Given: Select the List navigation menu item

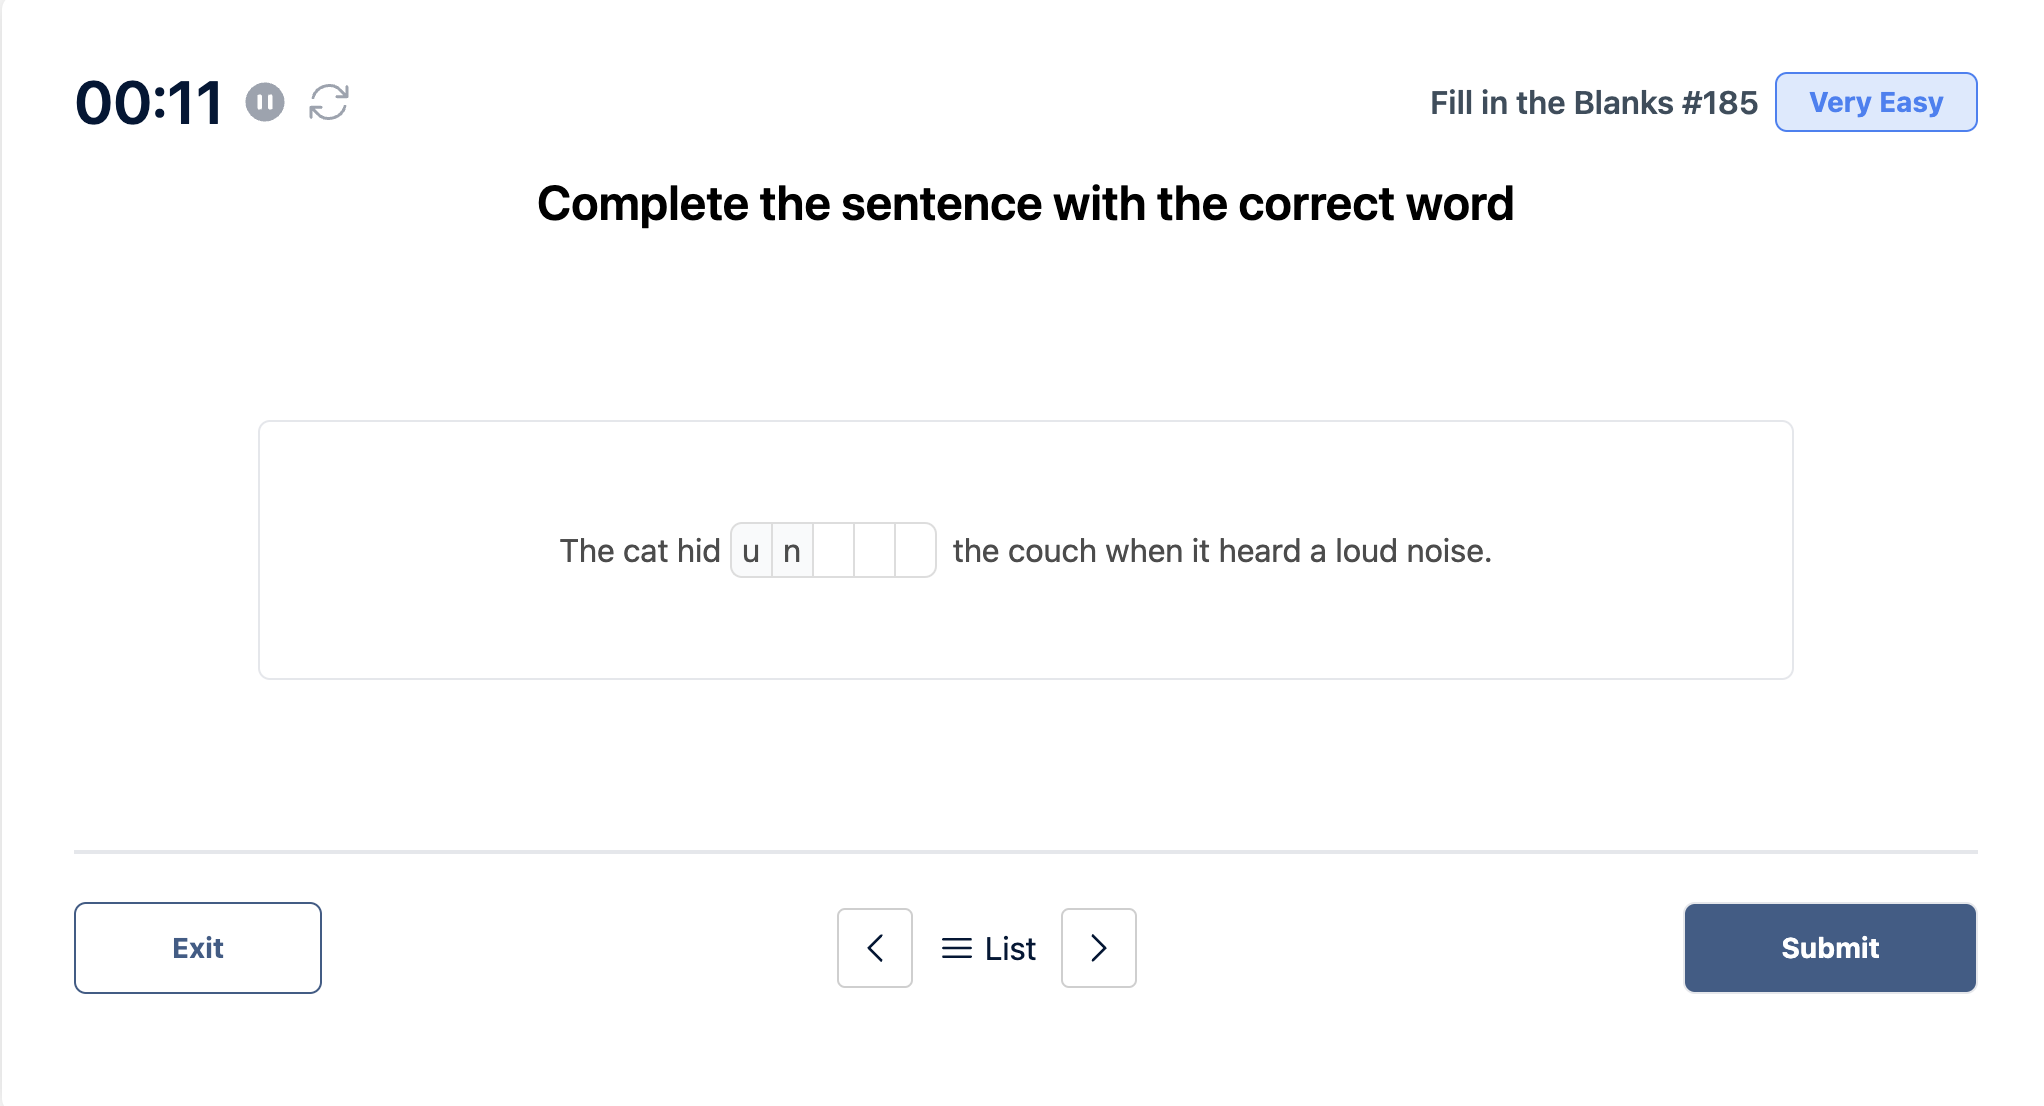Looking at the screenshot, I should pyautogui.click(x=986, y=948).
